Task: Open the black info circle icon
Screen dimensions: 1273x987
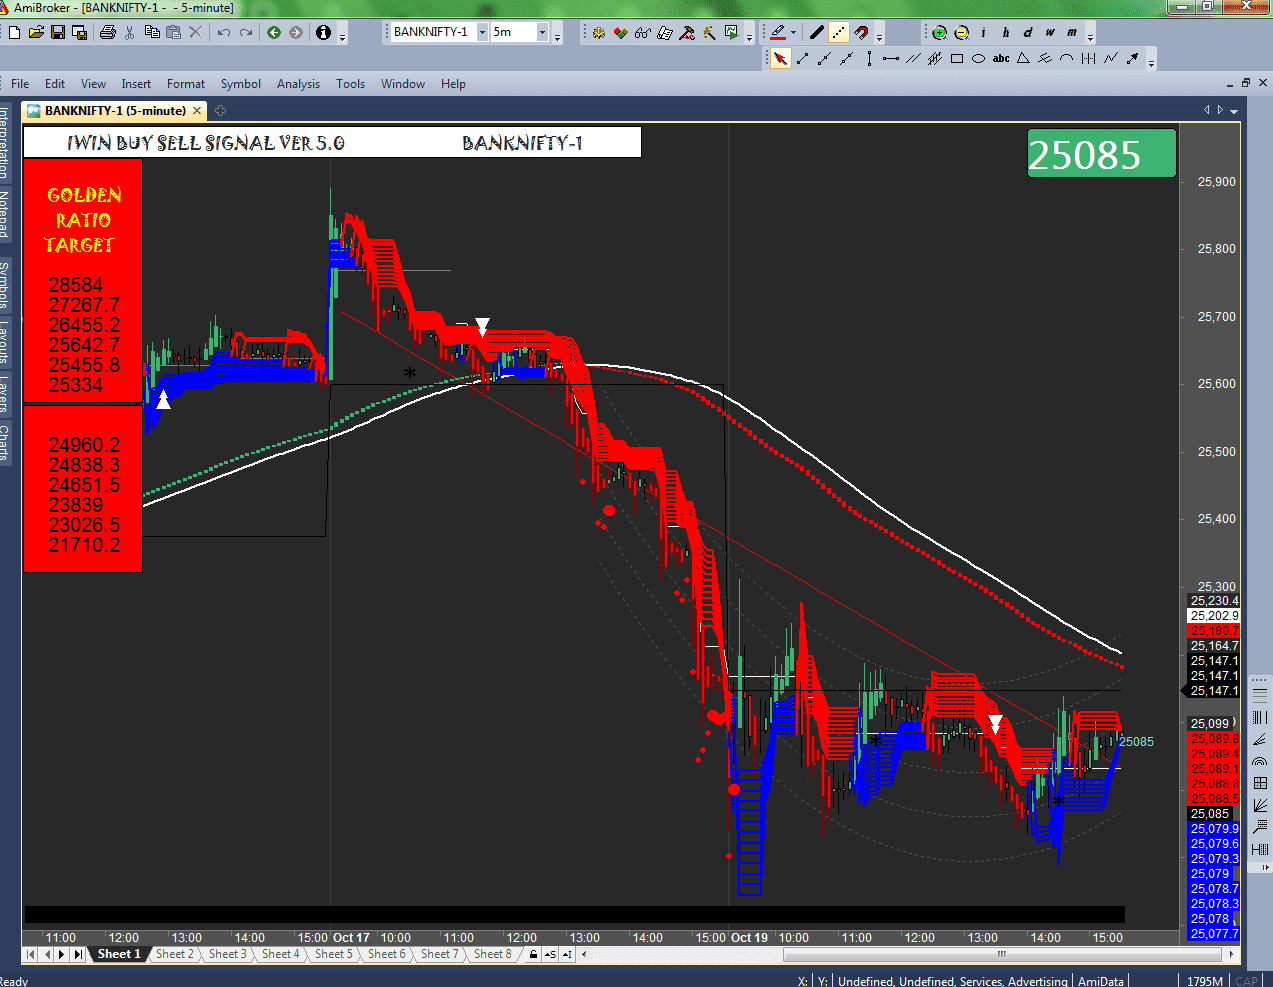Action: (323, 32)
